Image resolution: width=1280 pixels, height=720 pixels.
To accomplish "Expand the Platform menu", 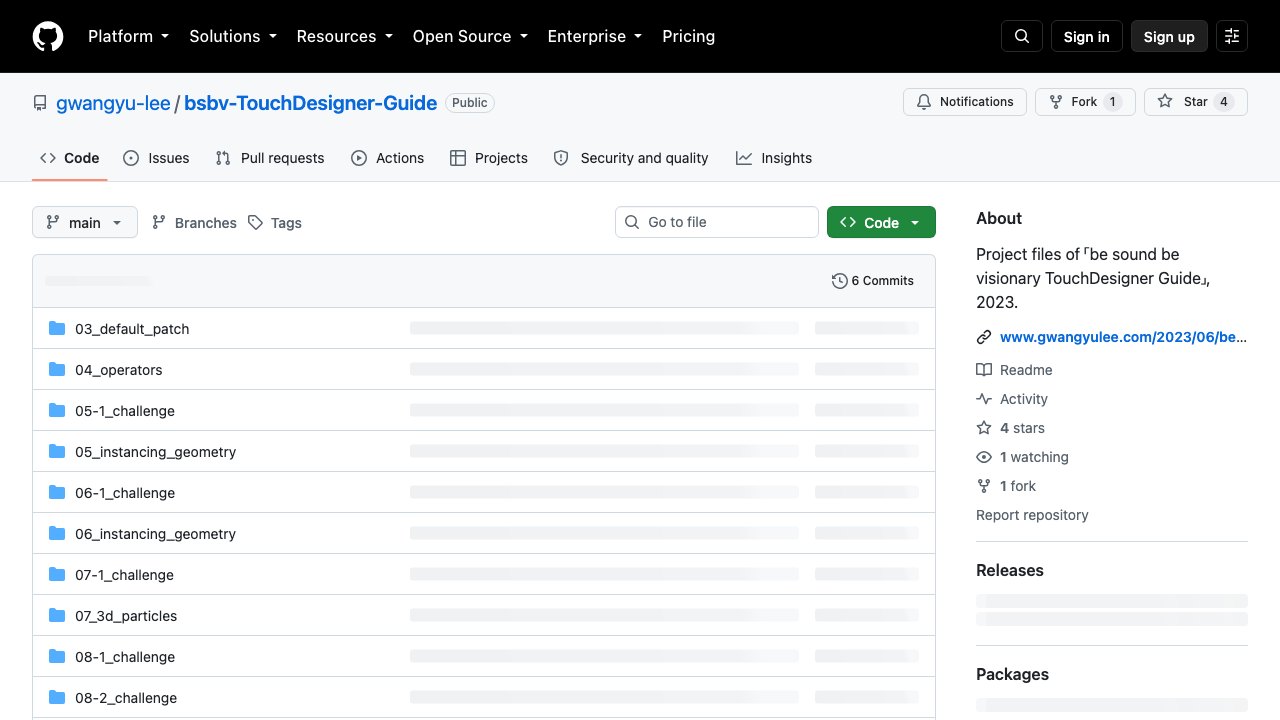I will [x=128, y=36].
